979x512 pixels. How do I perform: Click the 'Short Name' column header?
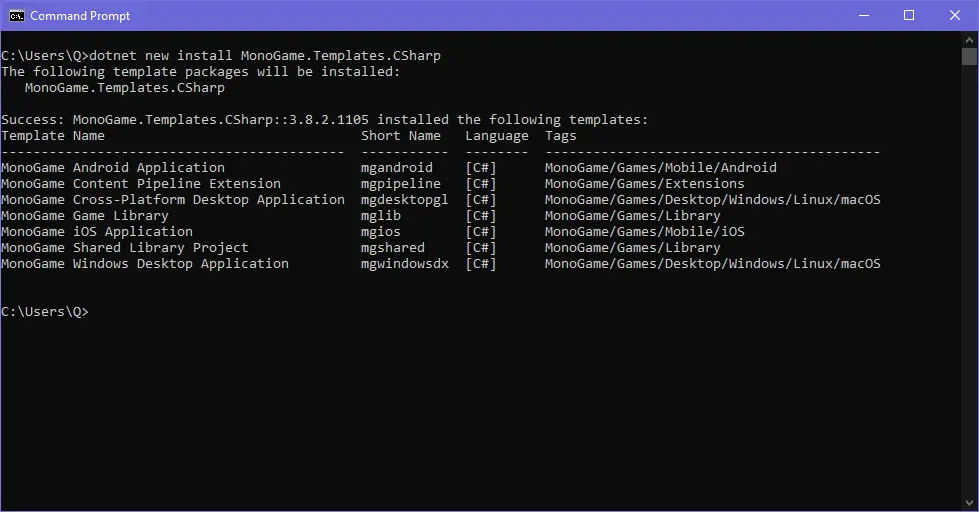click(401, 135)
